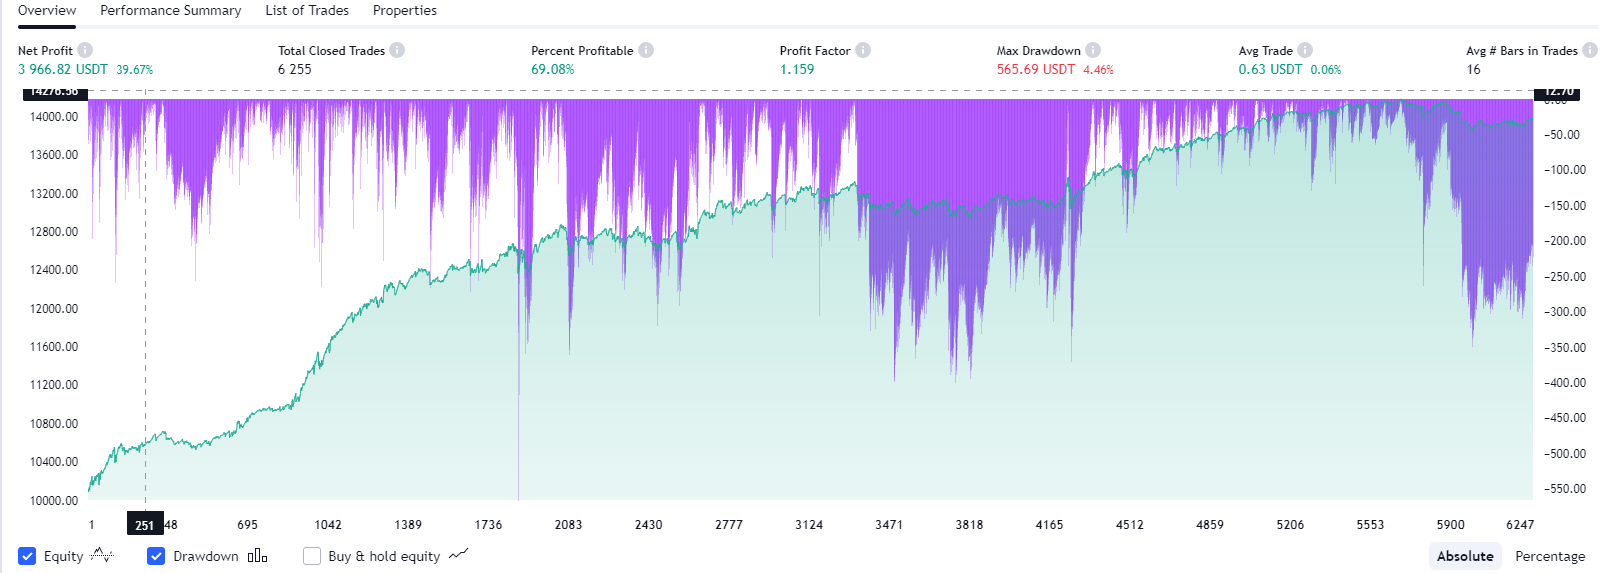This screenshot has width=1612, height=573.
Task: Enable the Buy & hold equity checkbox
Action: 312,556
